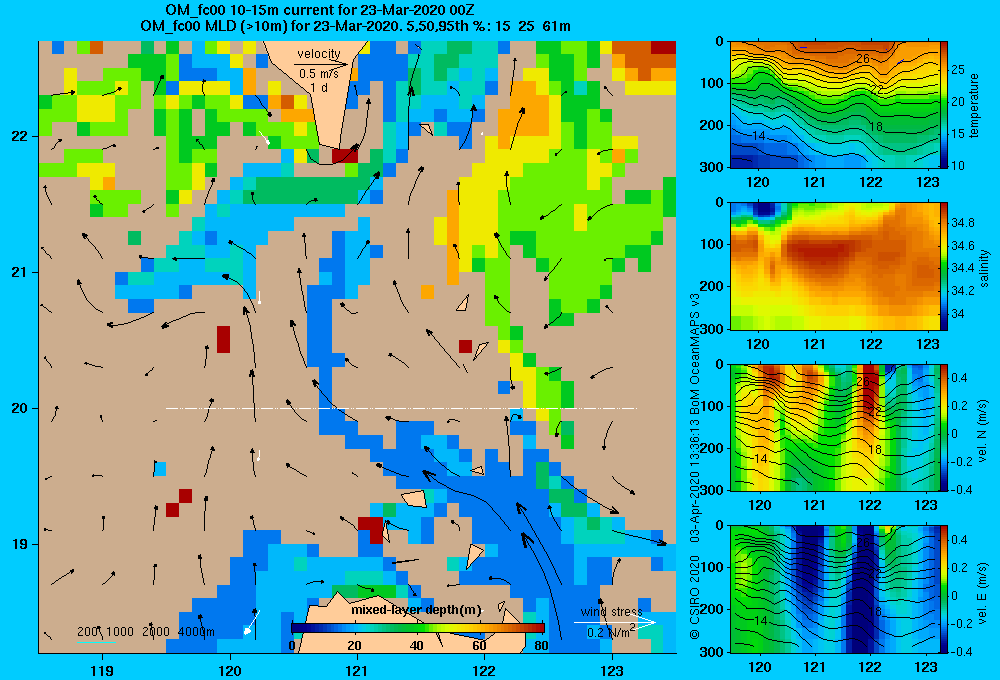Click the '14' isotherm label in temperature panel
Image resolution: width=1000 pixels, height=680 pixels.
click(x=758, y=136)
